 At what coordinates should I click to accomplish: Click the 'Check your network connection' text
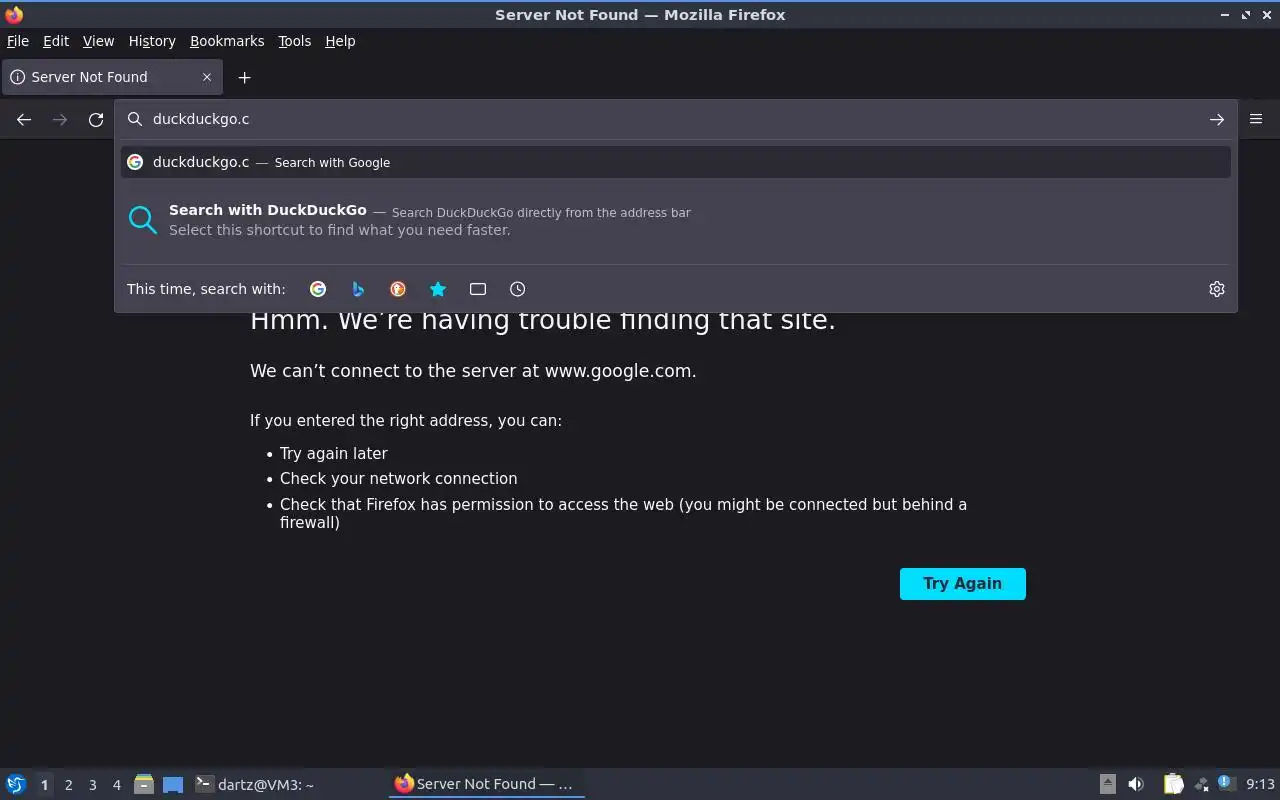(398, 479)
